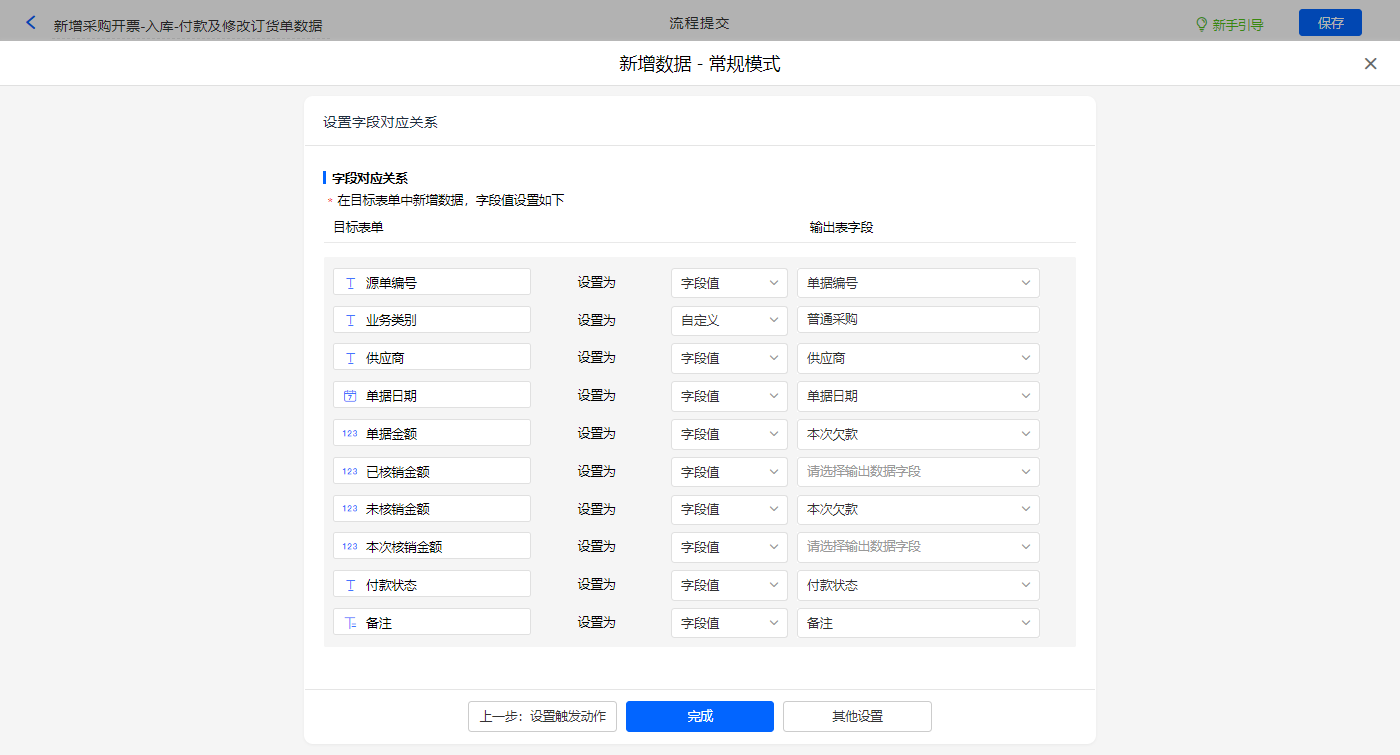Expand the 单据编号 output field dropdown
1400x755 pixels.
click(918, 283)
